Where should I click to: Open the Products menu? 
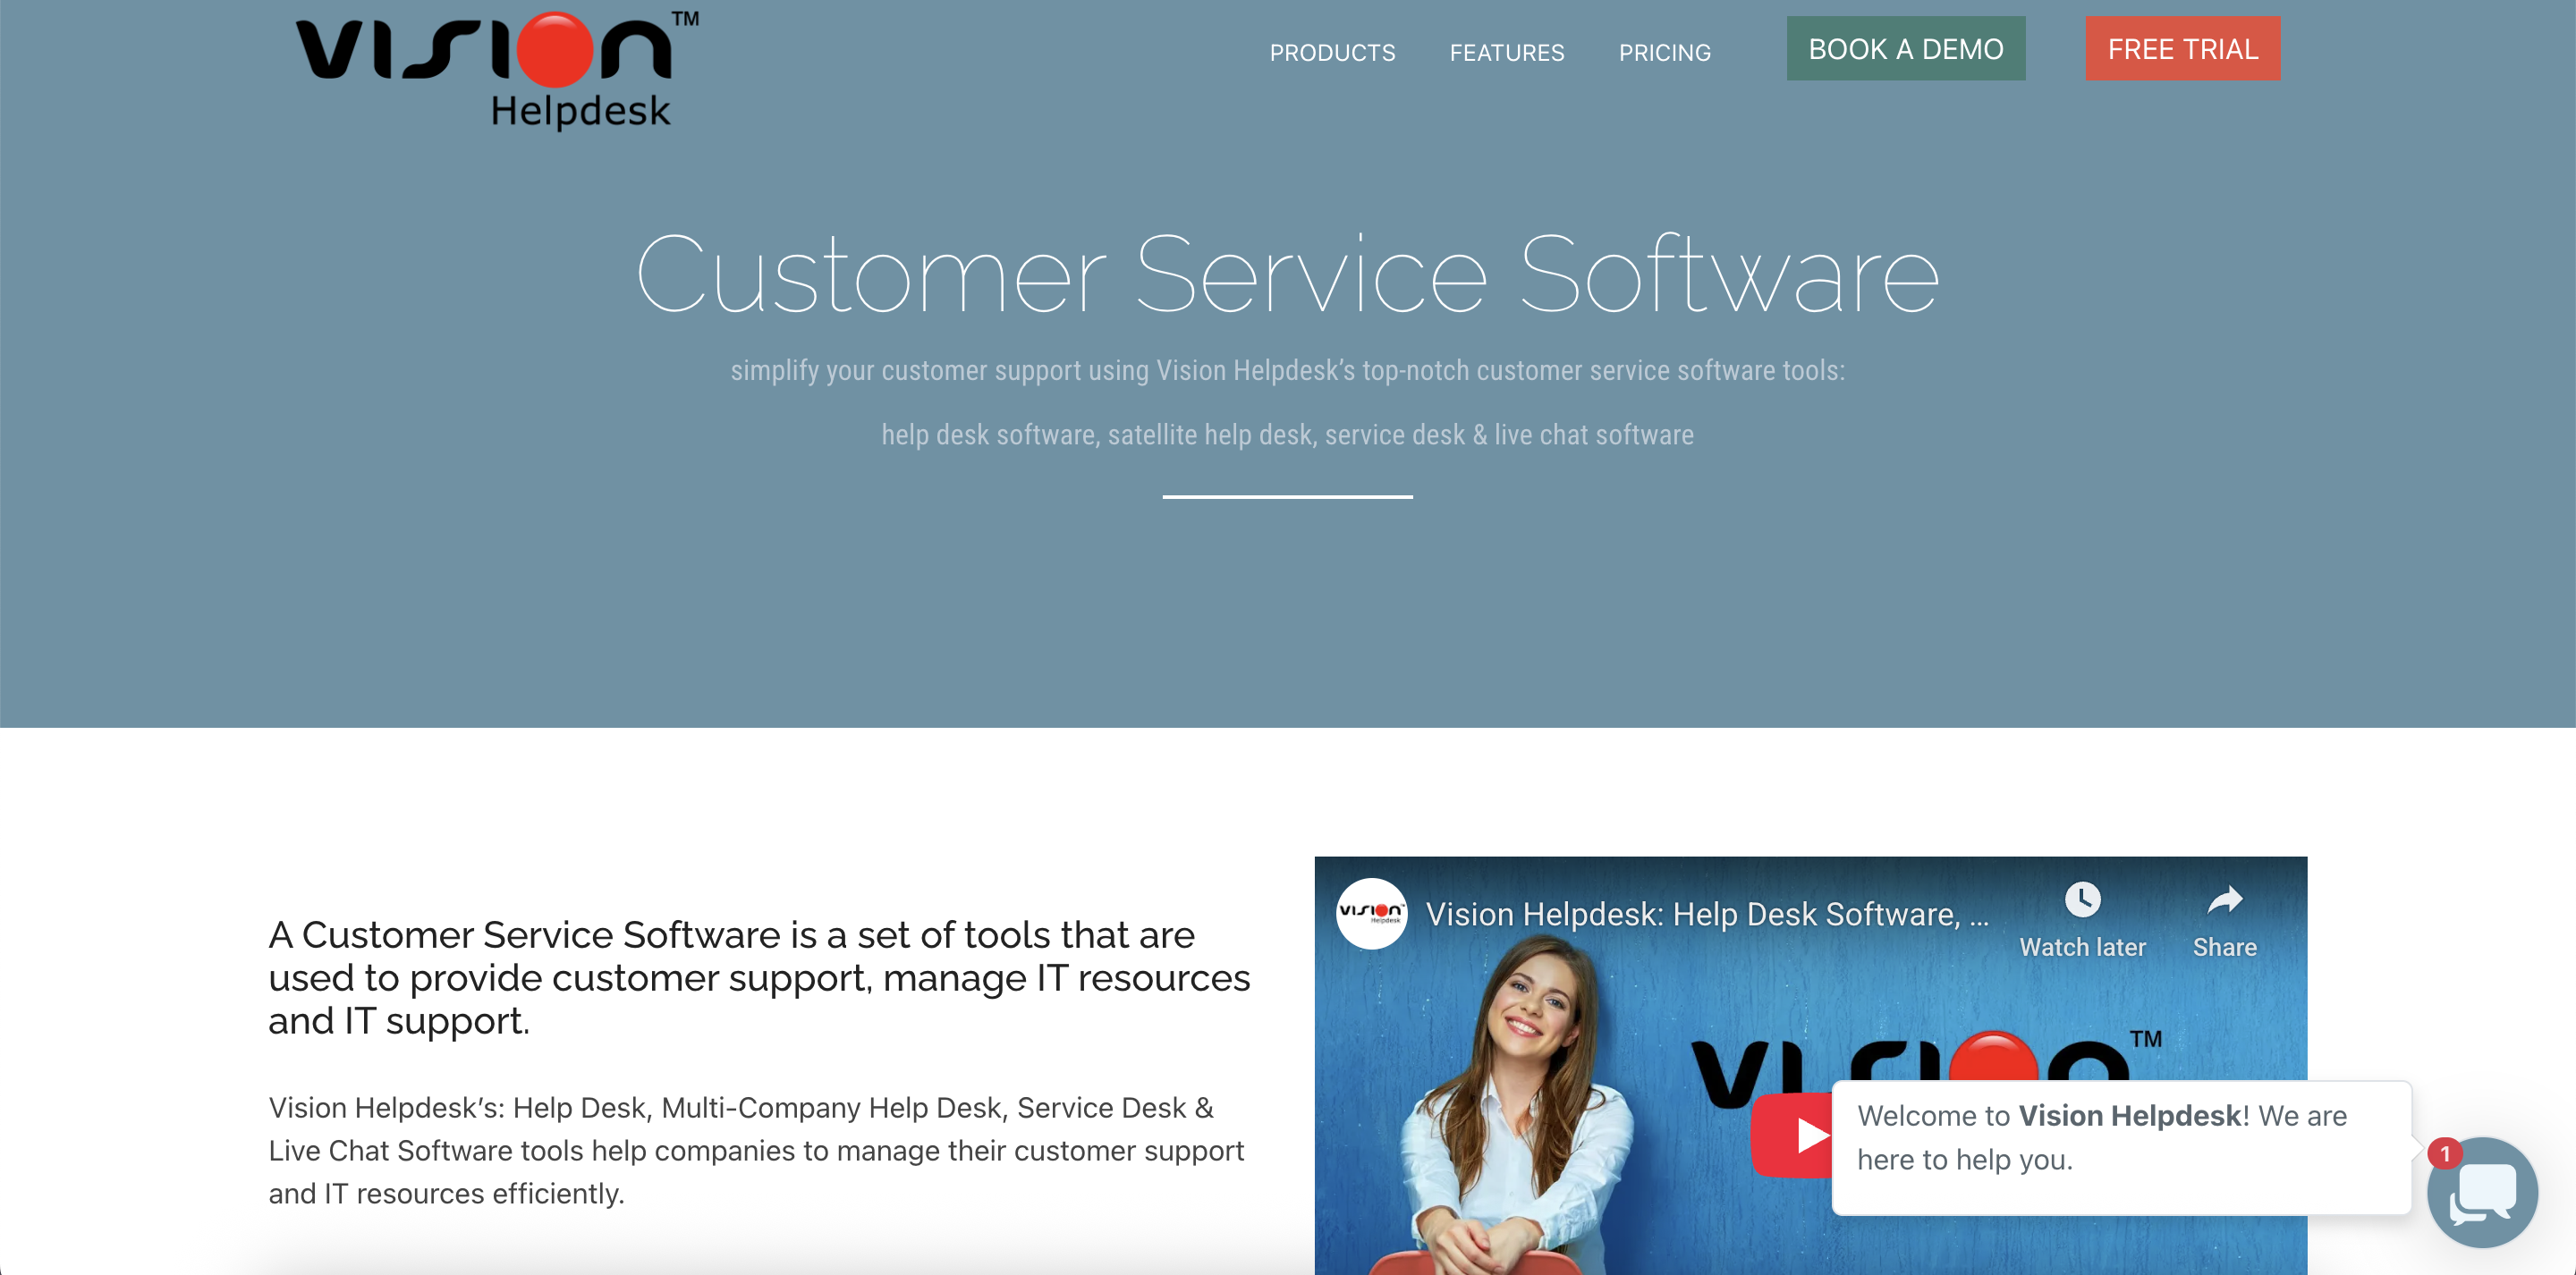1332,52
